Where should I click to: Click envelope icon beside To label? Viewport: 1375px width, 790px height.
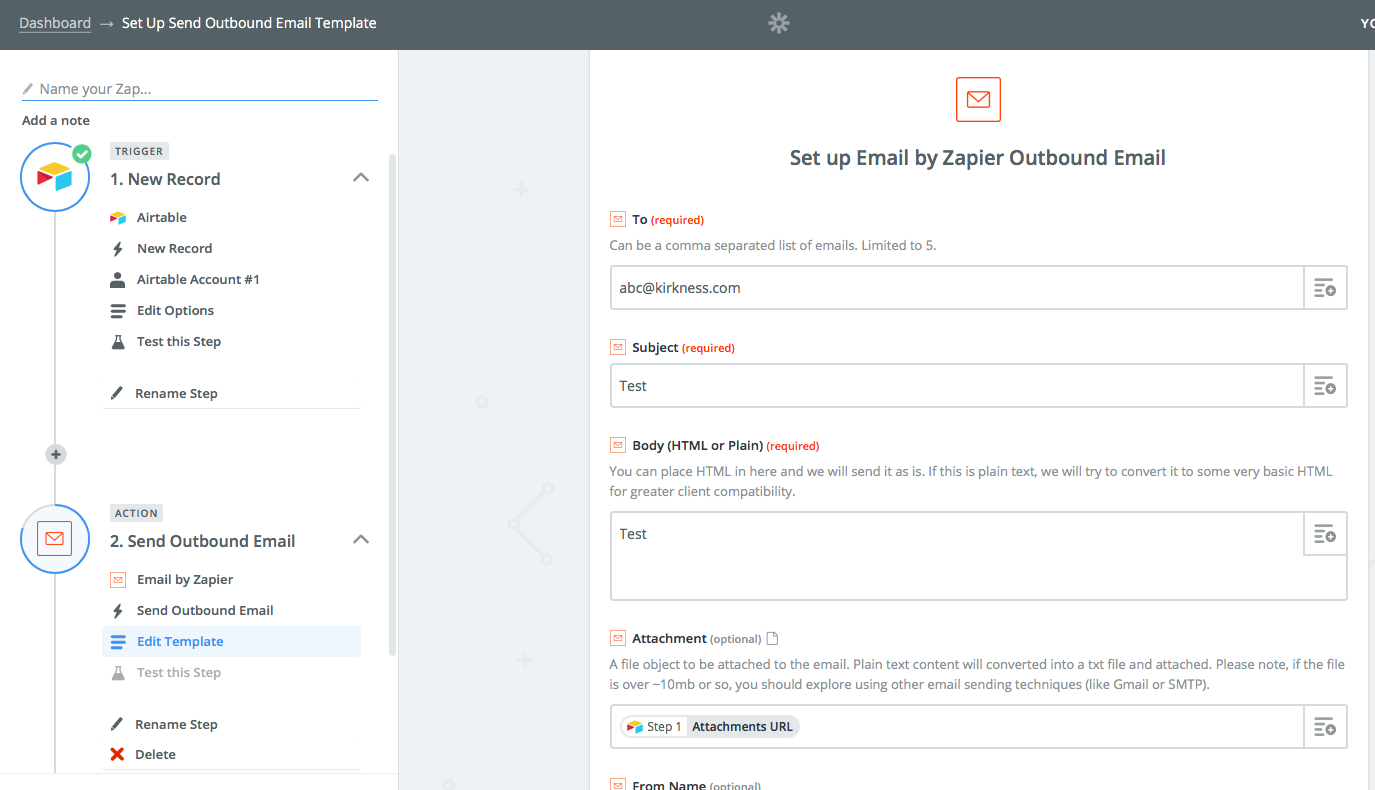pos(618,219)
